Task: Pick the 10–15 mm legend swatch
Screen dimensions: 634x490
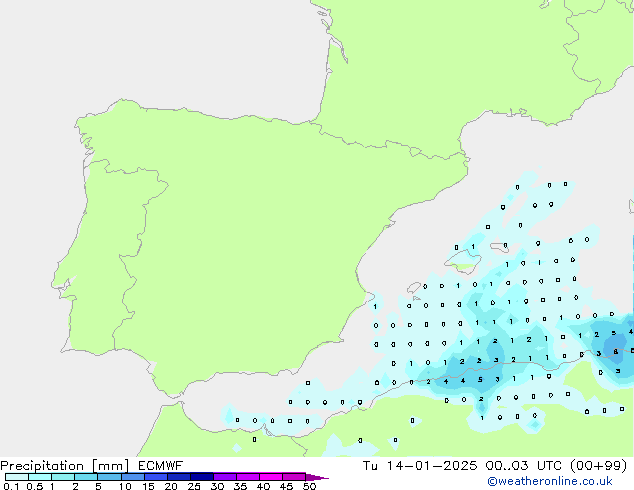Action: (x=133, y=477)
